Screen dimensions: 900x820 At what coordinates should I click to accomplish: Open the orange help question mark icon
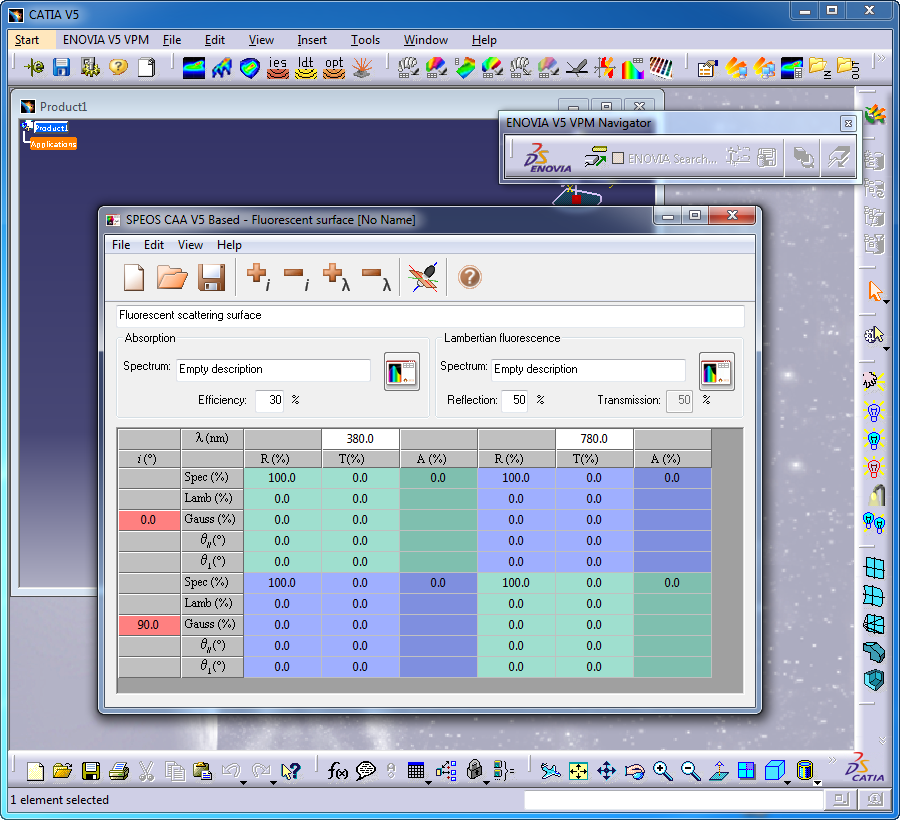click(470, 277)
